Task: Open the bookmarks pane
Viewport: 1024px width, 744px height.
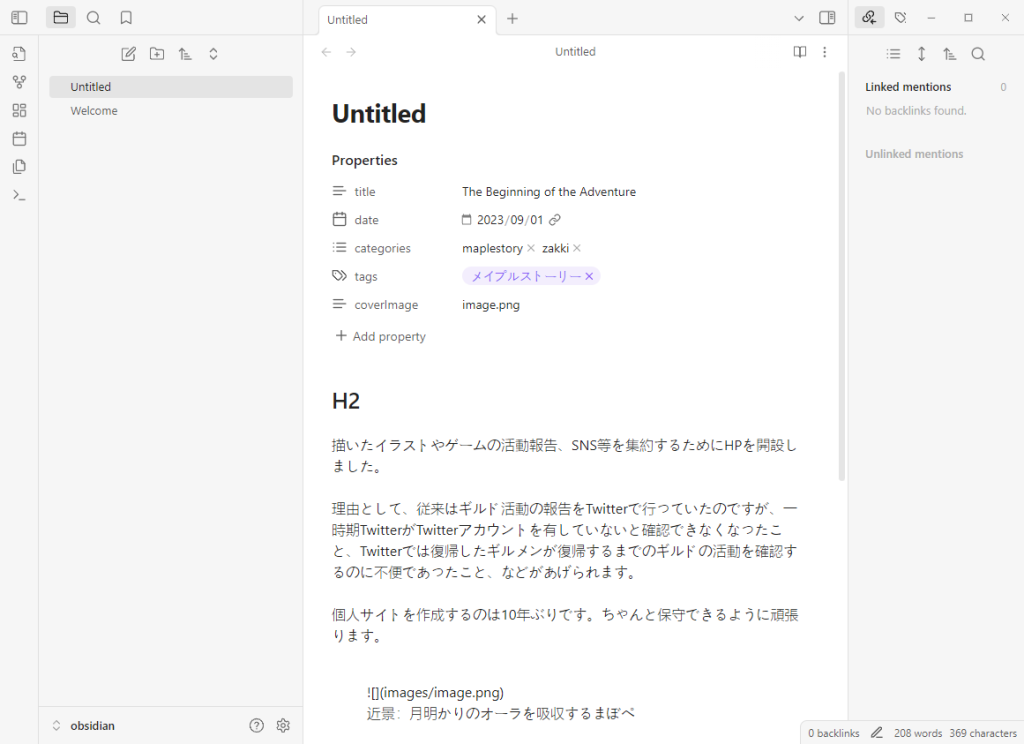Action: (125, 17)
